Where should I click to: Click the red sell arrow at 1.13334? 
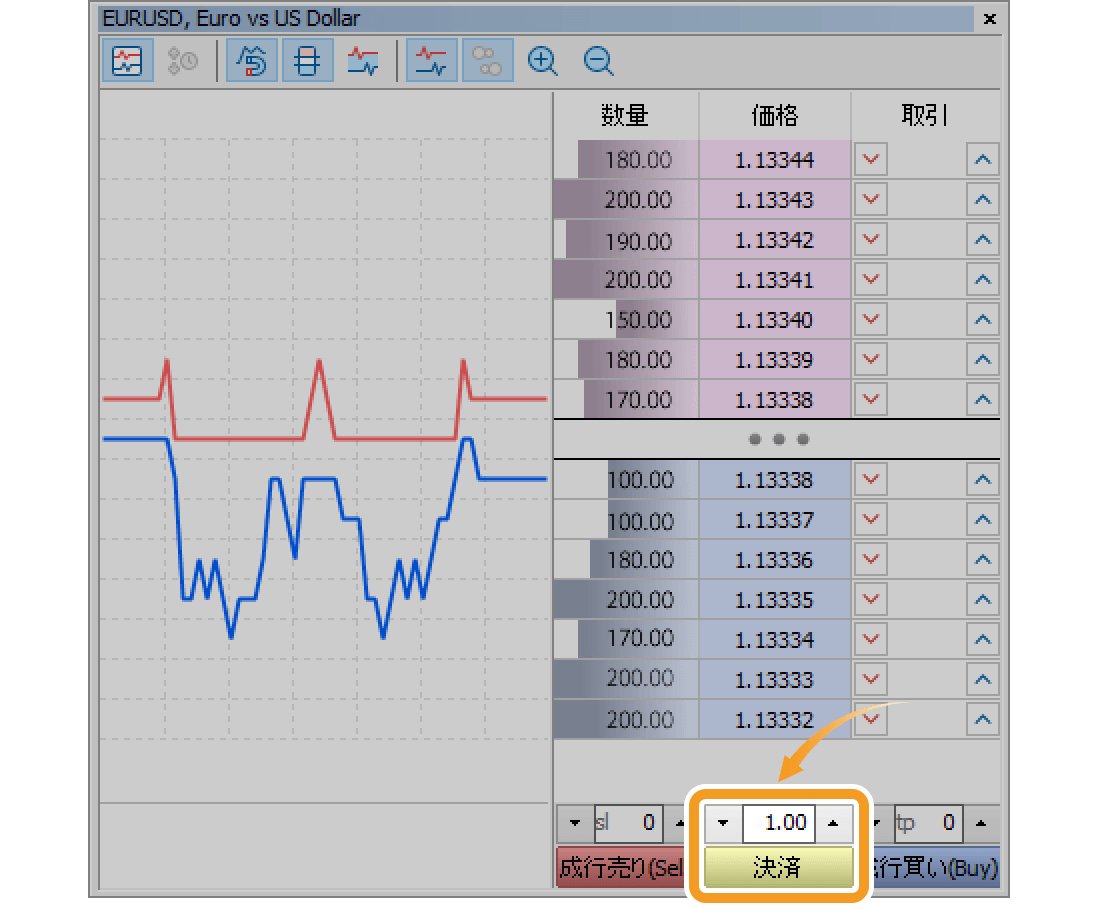tap(871, 640)
